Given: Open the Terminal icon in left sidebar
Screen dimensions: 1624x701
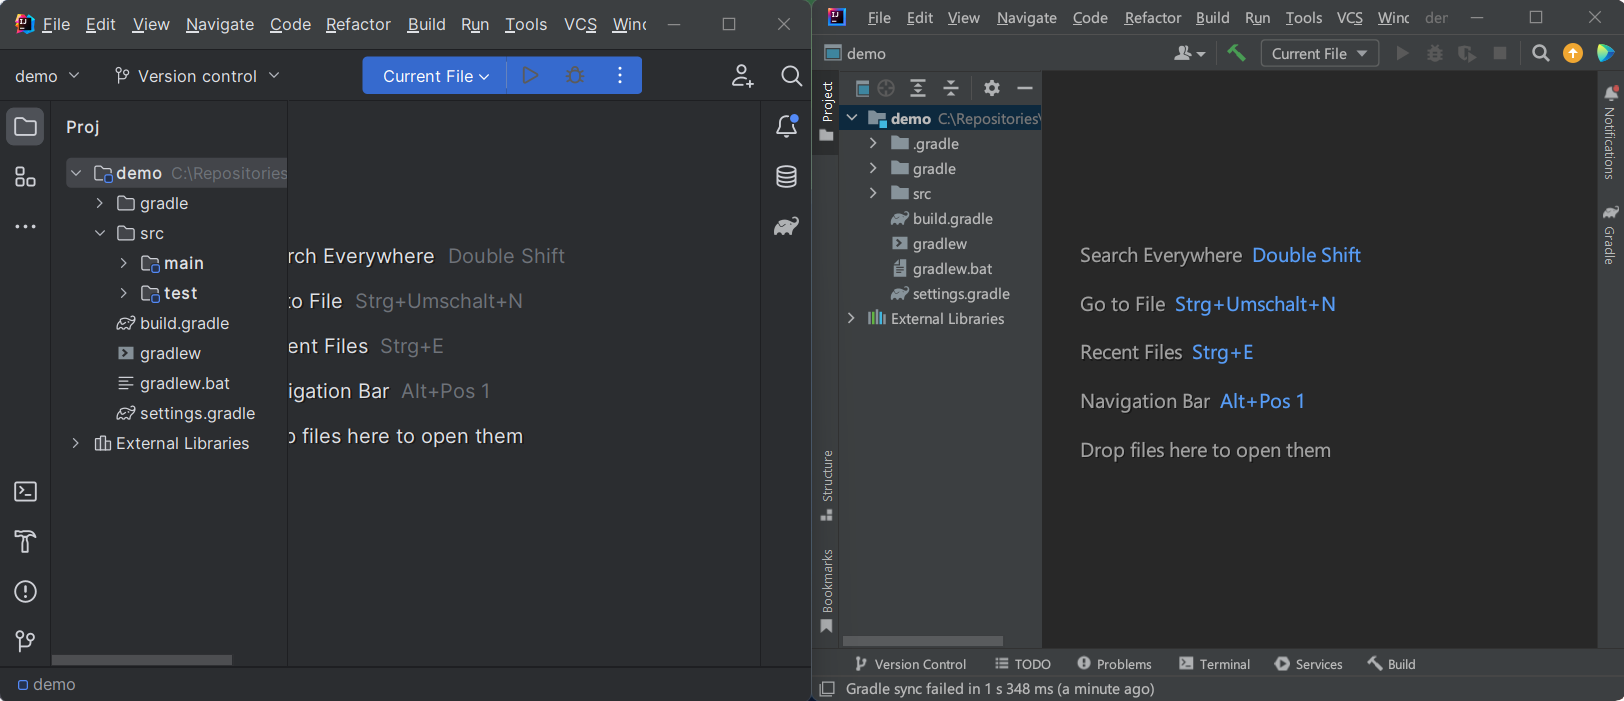Looking at the screenshot, I should (26, 492).
